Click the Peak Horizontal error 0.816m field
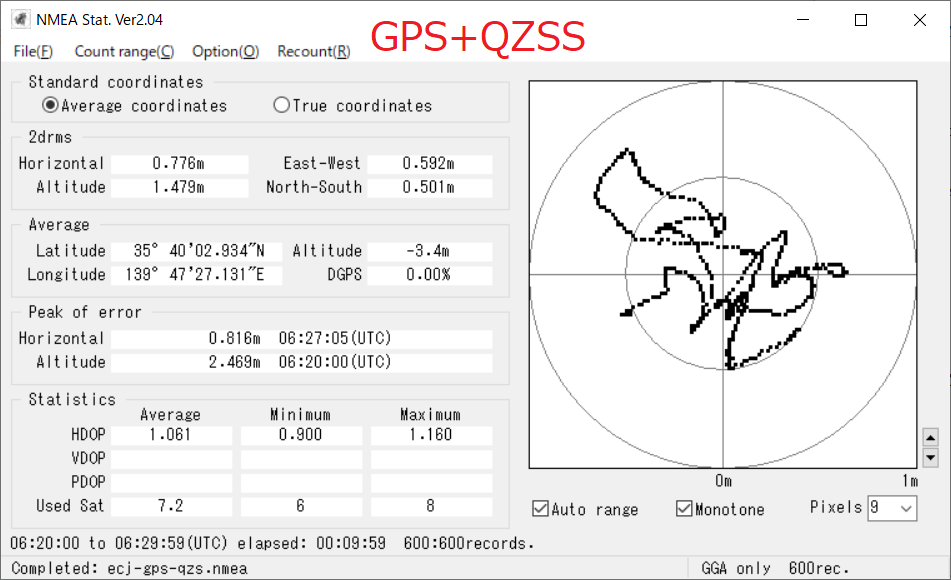 (301, 339)
